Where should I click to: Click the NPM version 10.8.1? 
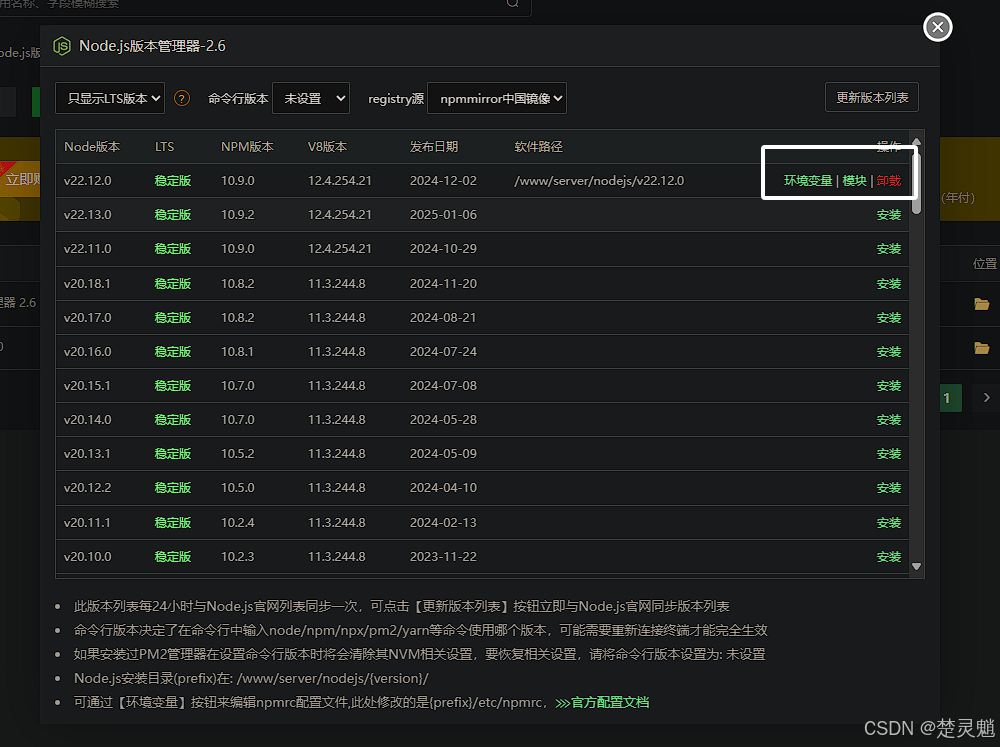click(237, 351)
